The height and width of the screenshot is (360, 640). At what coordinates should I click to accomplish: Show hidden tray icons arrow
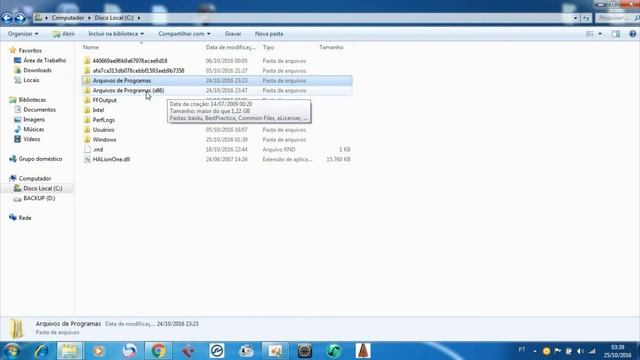coord(535,351)
